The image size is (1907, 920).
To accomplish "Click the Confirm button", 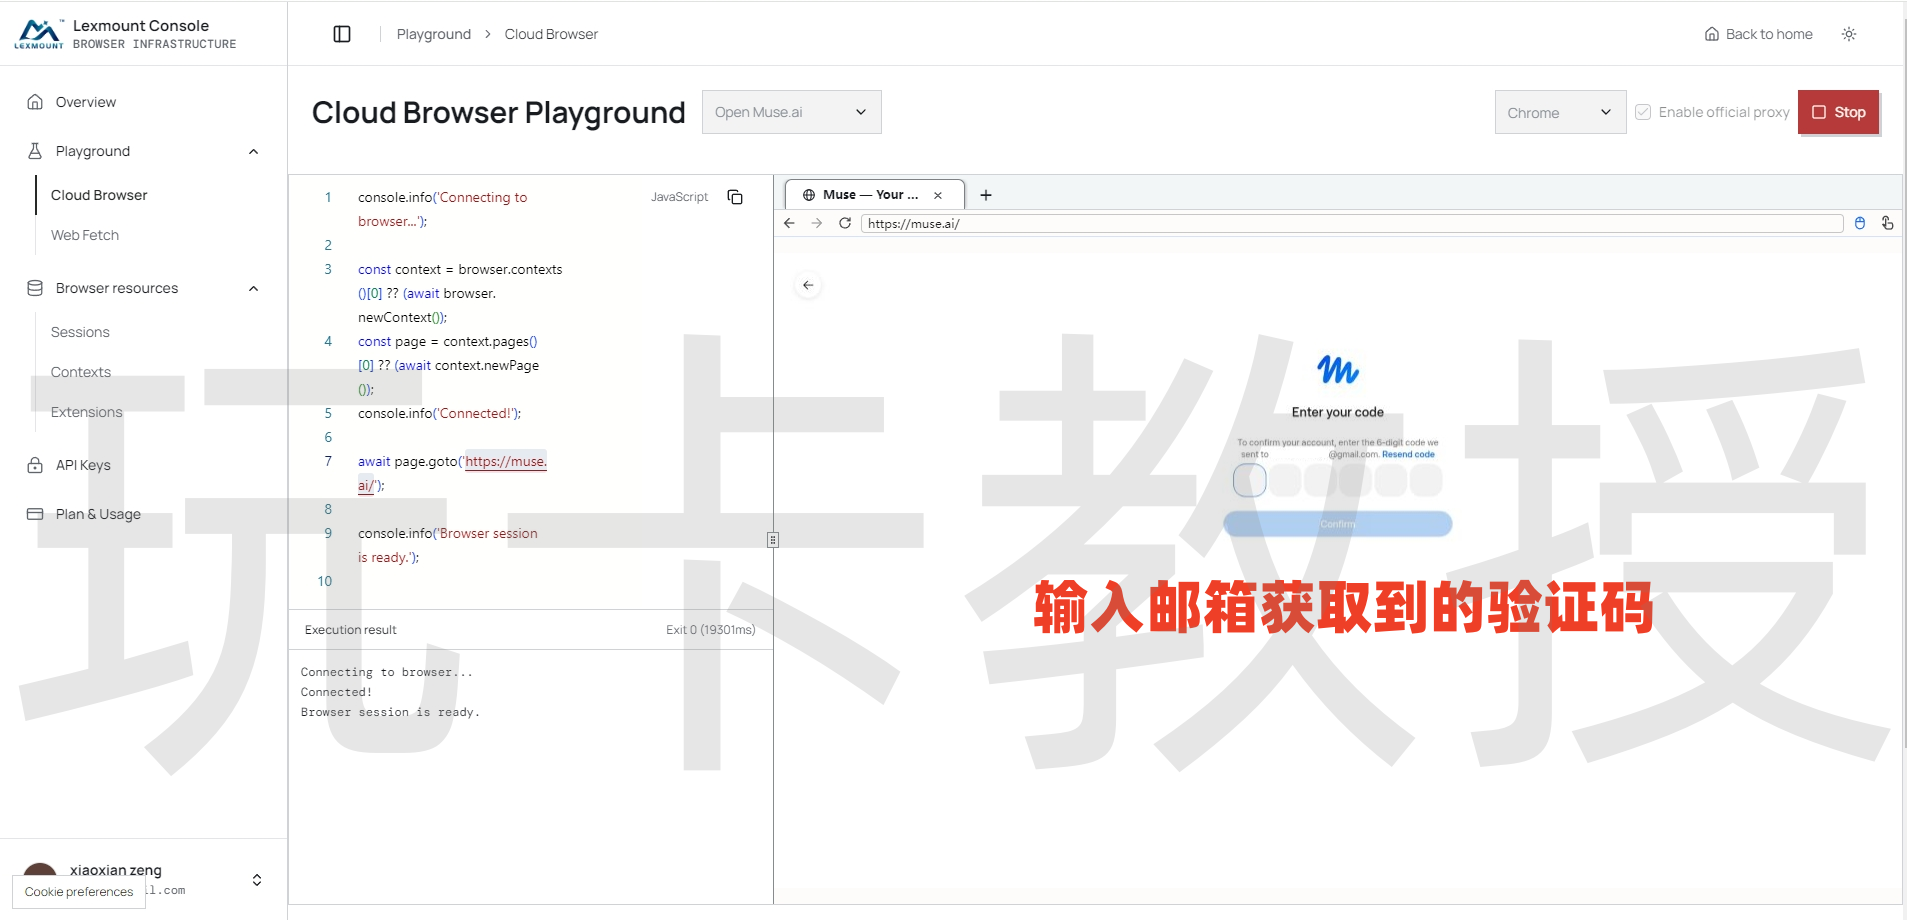I will pos(1338,524).
